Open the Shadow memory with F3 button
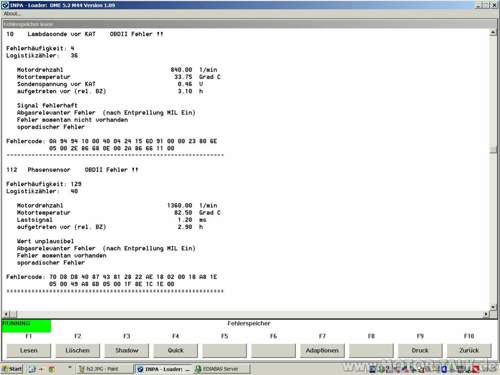Screen dimensions: 500x375 point(127,350)
